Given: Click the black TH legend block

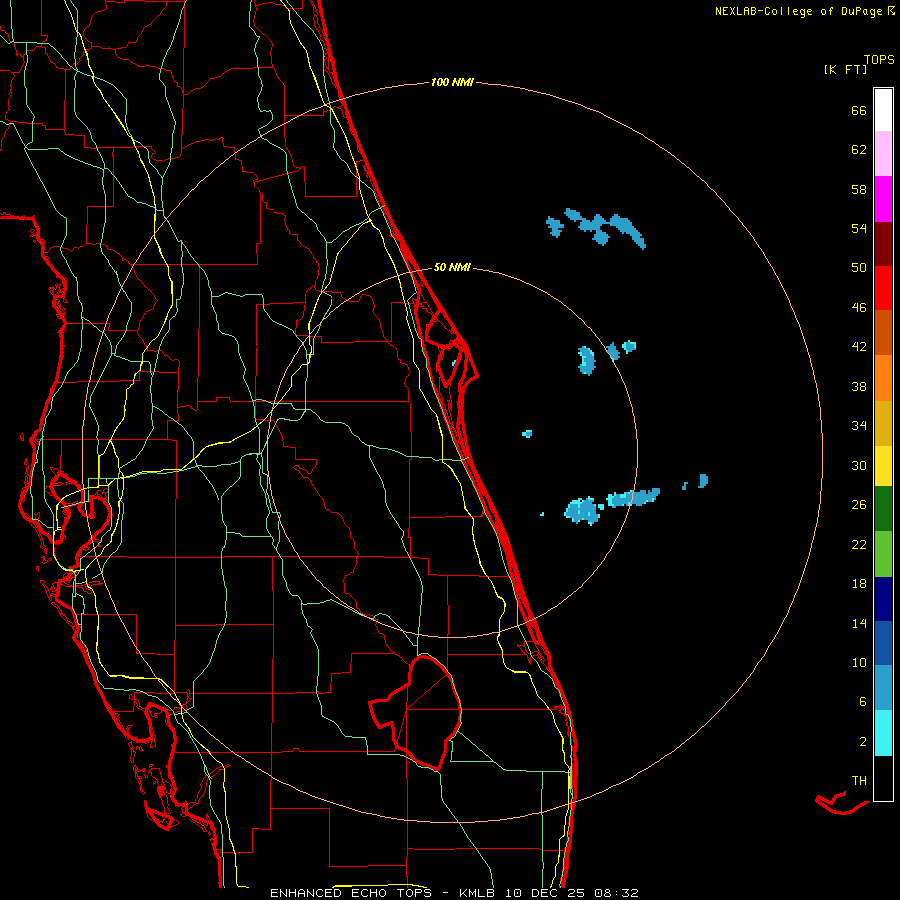Looking at the screenshot, I should click(x=883, y=778).
